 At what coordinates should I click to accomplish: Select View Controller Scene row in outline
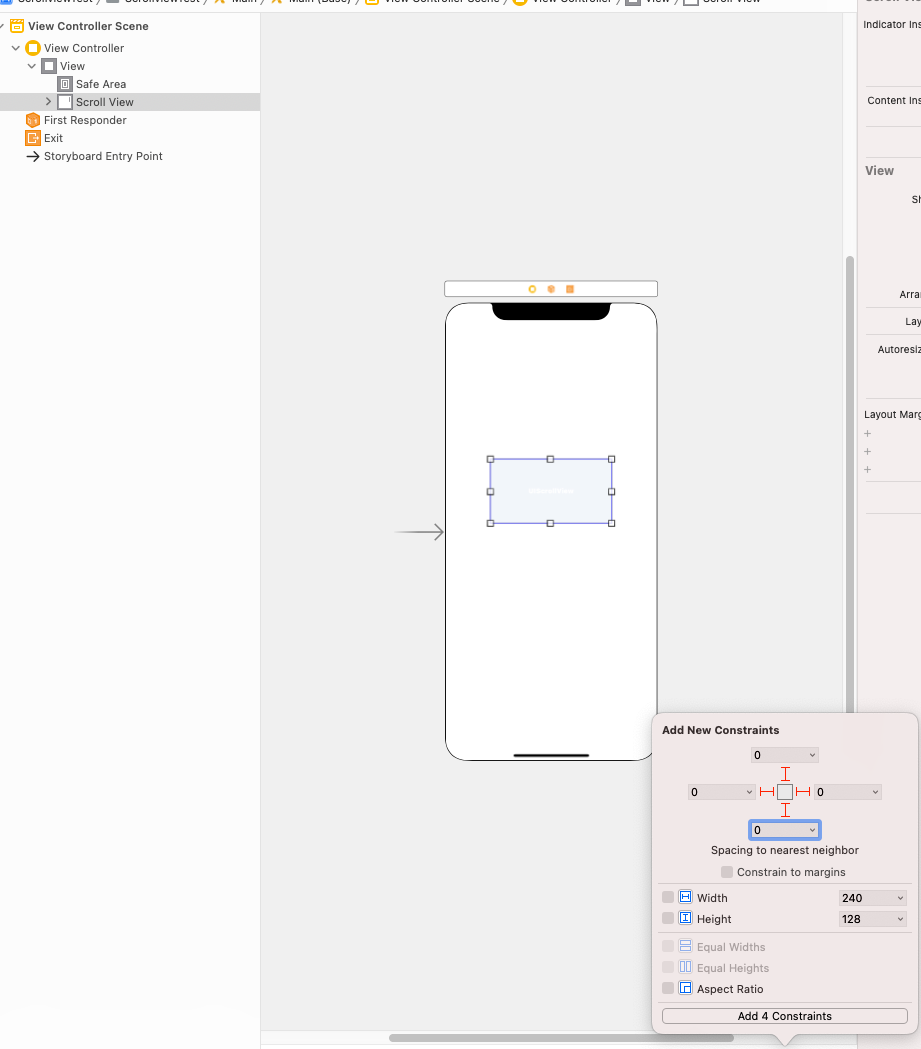[130, 26]
